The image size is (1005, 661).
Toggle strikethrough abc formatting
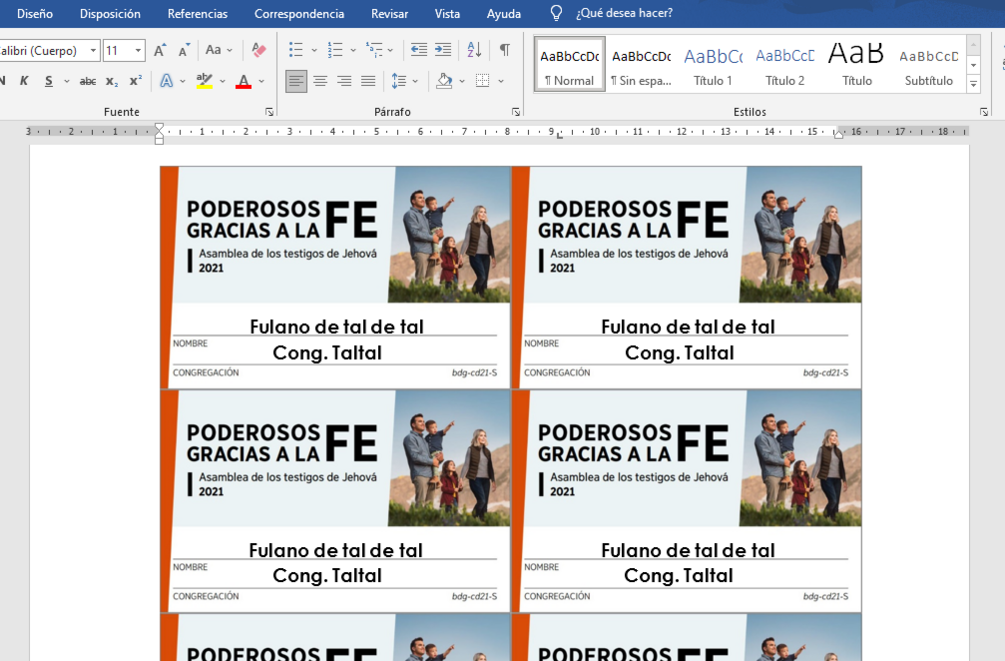click(x=88, y=81)
